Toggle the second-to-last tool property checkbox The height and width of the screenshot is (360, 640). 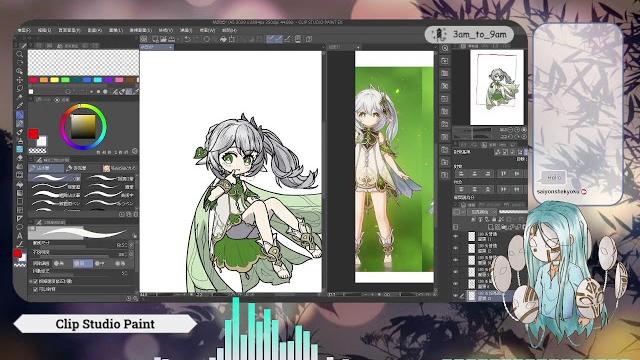click(x=36, y=281)
